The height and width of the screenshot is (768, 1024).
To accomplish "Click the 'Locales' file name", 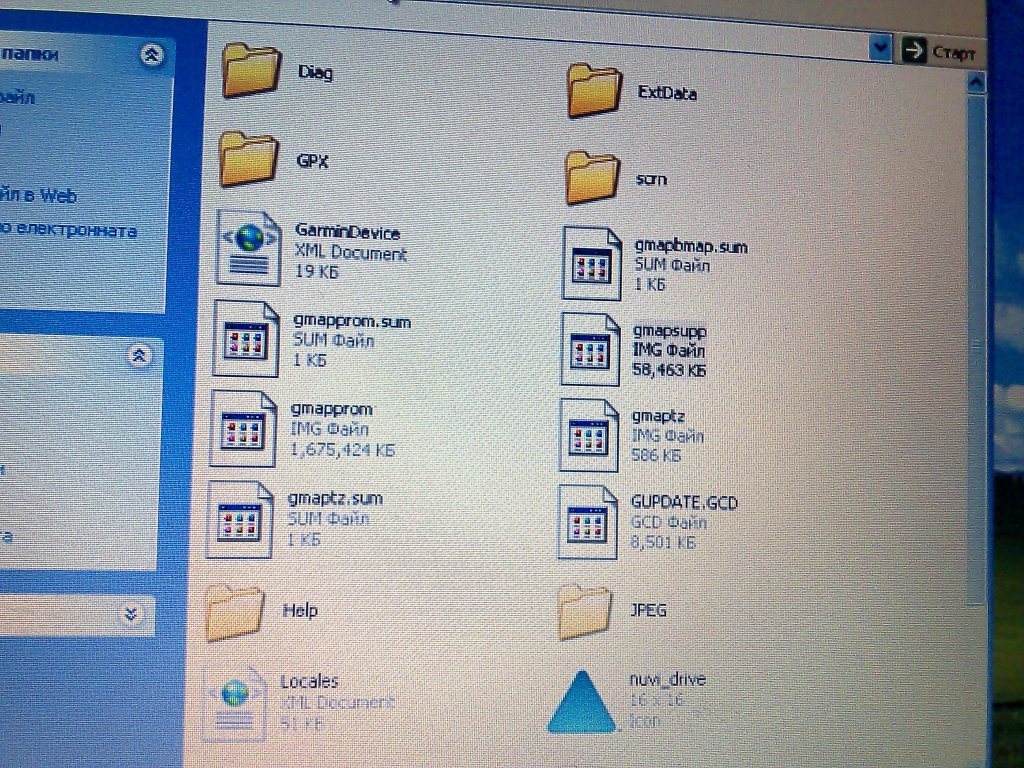I will pos(309,682).
